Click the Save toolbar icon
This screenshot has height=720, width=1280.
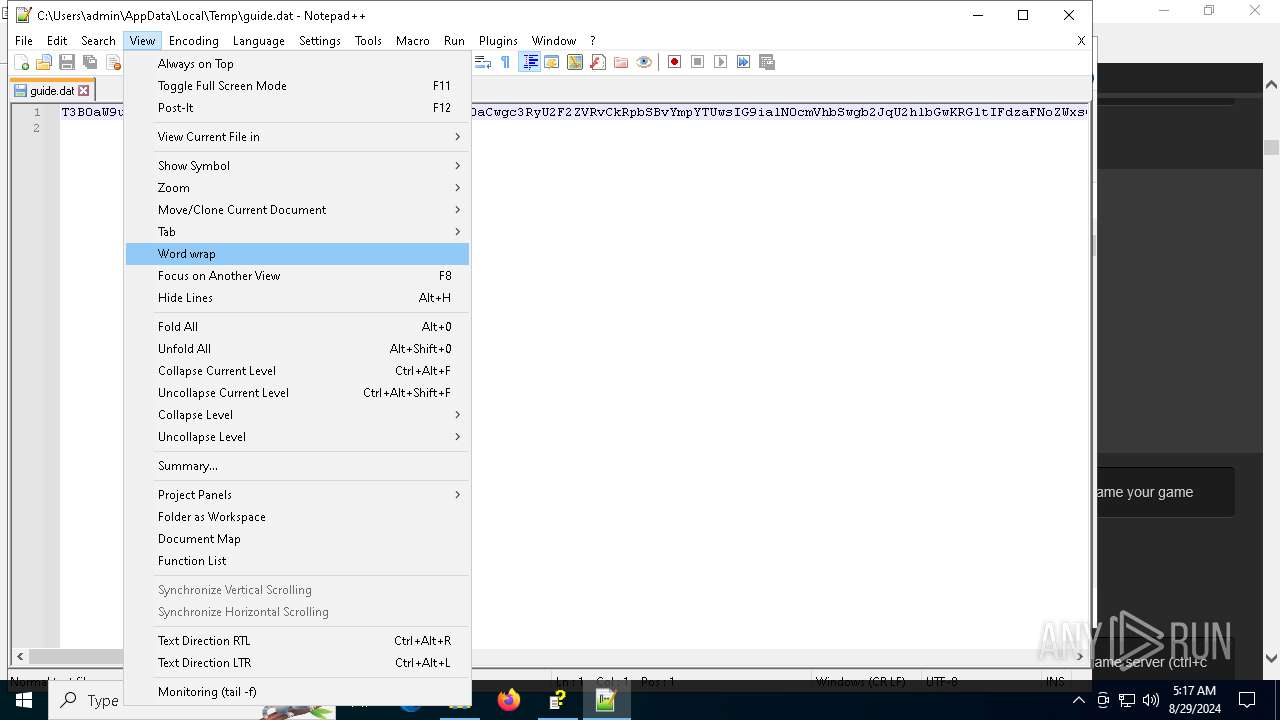(x=67, y=62)
